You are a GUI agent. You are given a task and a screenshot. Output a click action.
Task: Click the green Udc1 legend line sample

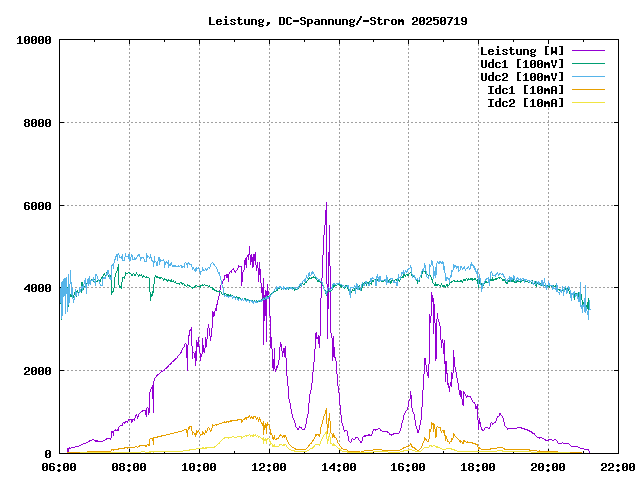[x=588, y=64]
